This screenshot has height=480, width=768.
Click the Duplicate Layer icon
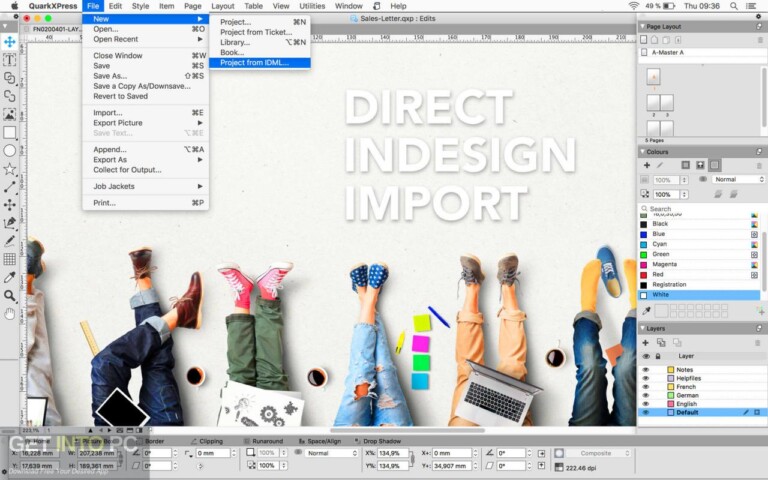click(661, 343)
